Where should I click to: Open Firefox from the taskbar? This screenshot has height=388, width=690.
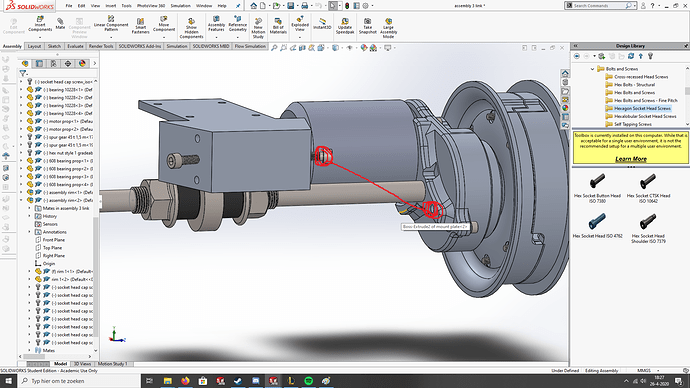pyautogui.click(x=185, y=381)
